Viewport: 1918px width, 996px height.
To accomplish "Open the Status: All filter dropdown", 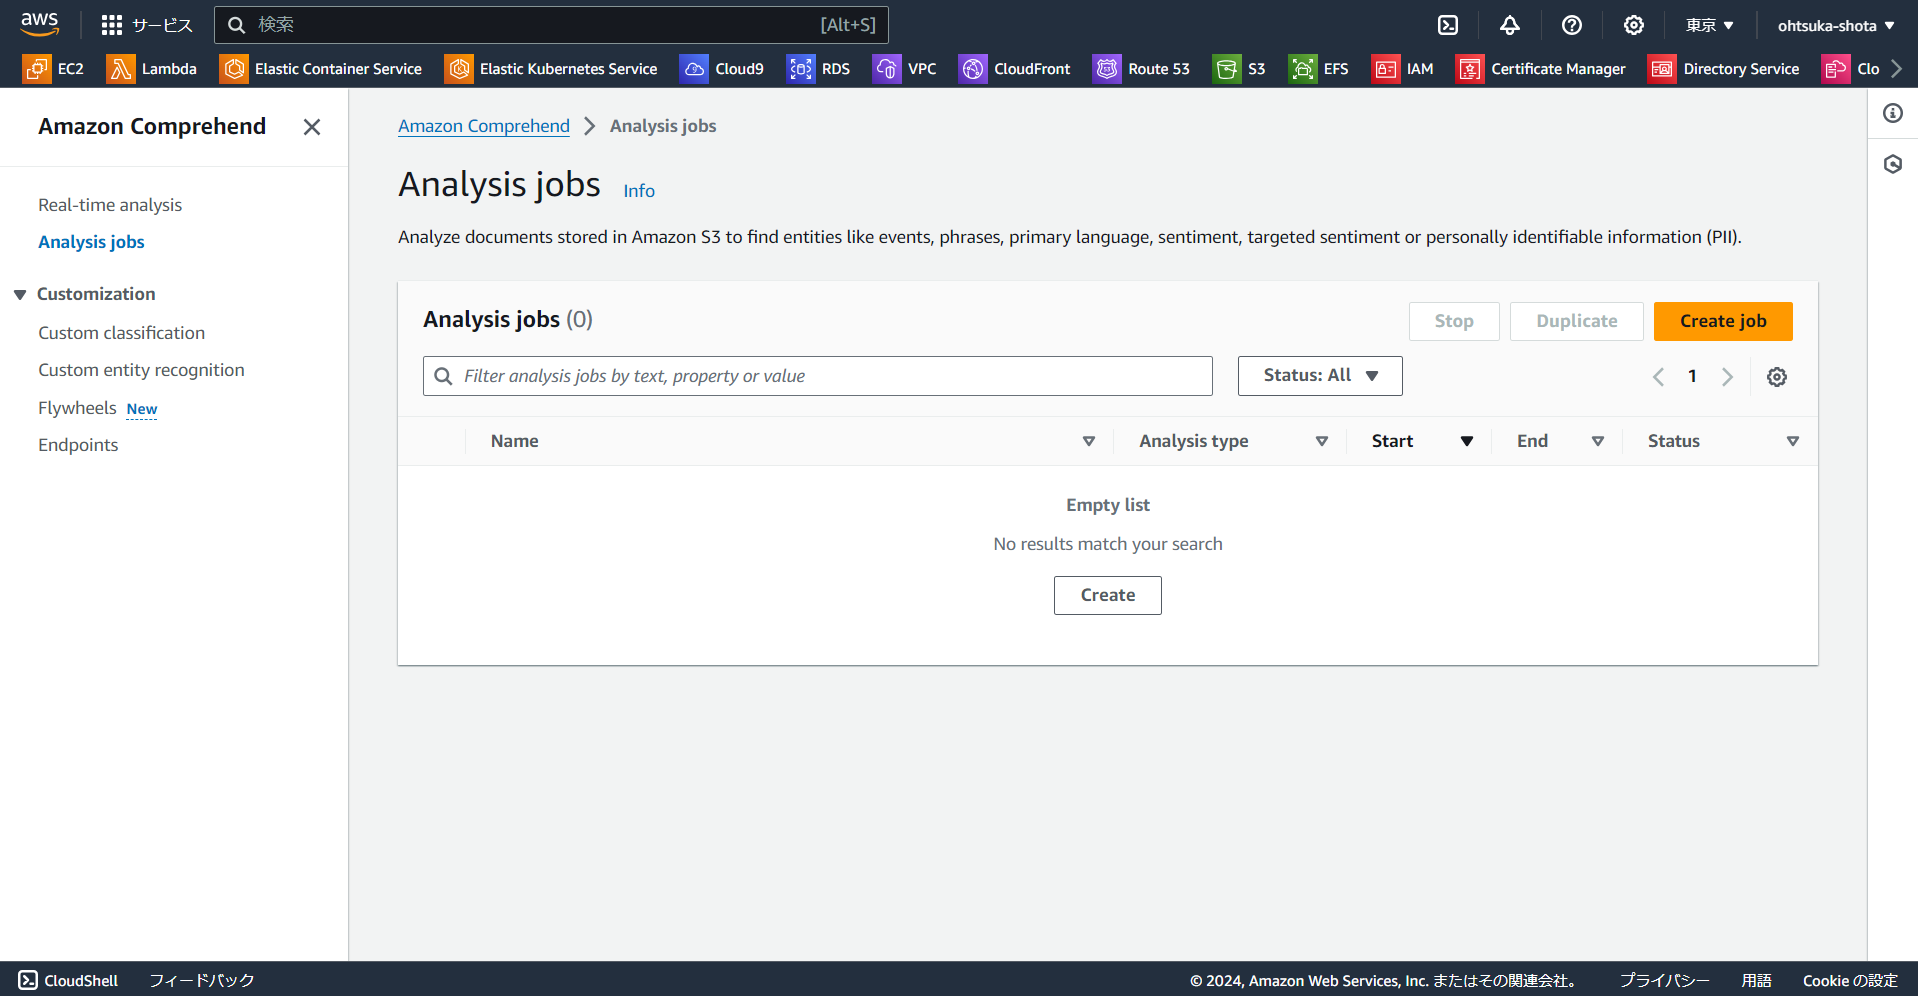I will tap(1320, 376).
